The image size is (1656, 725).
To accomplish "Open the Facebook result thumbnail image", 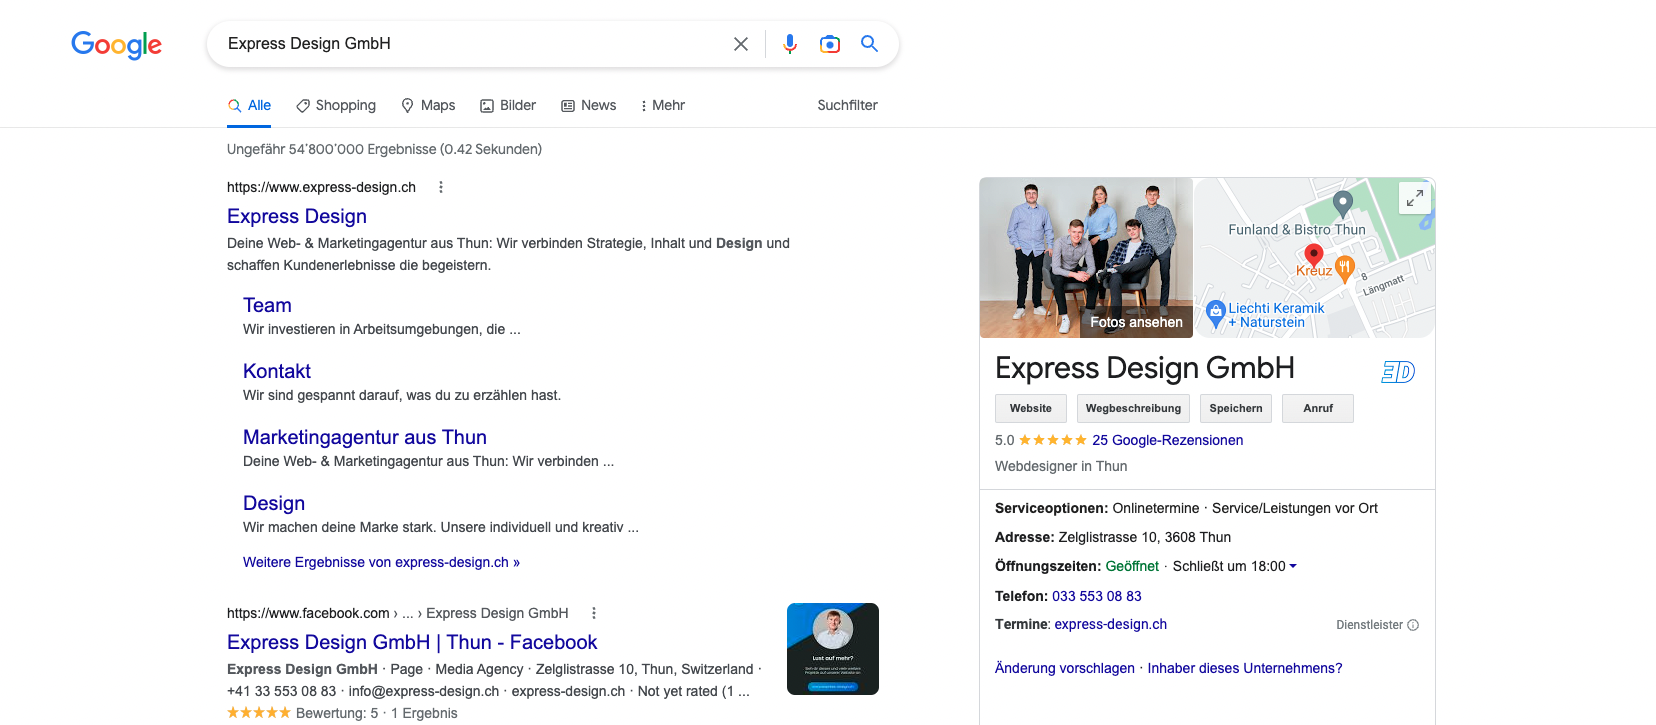I will (833, 649).
